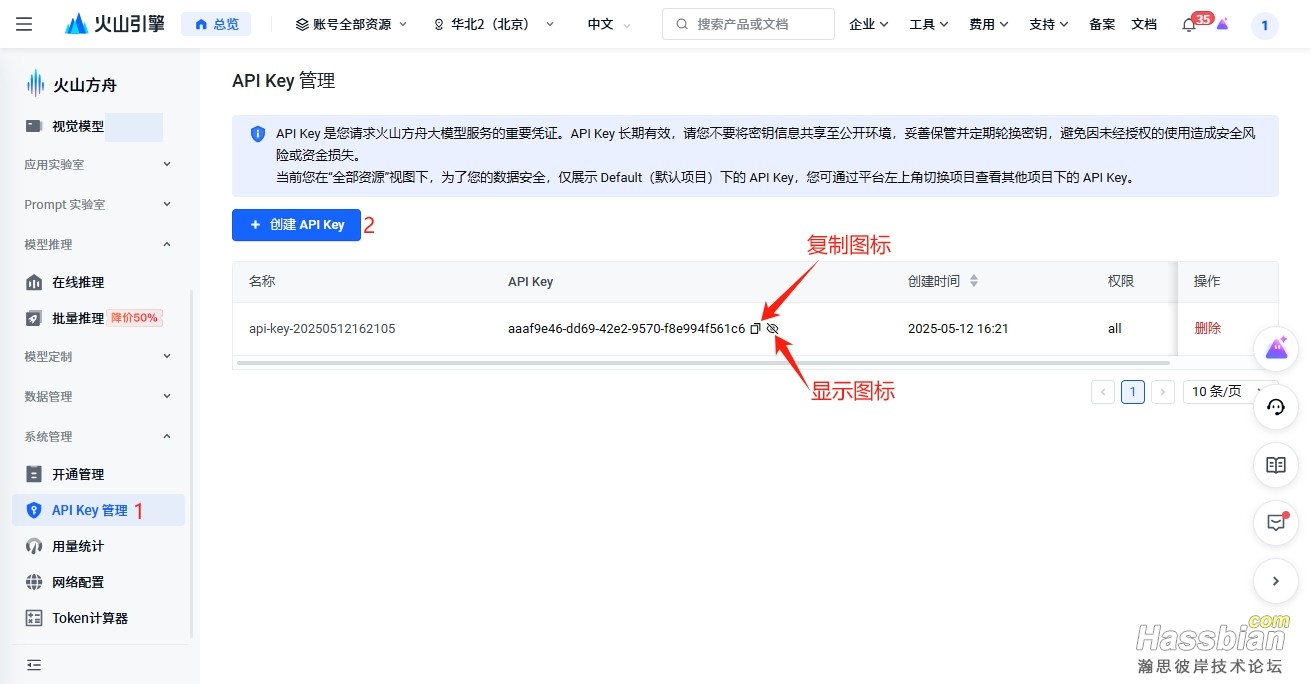Select page 1 in pagination
1311x684 pixels.
pyautogui.click(x=1132, y=392)
